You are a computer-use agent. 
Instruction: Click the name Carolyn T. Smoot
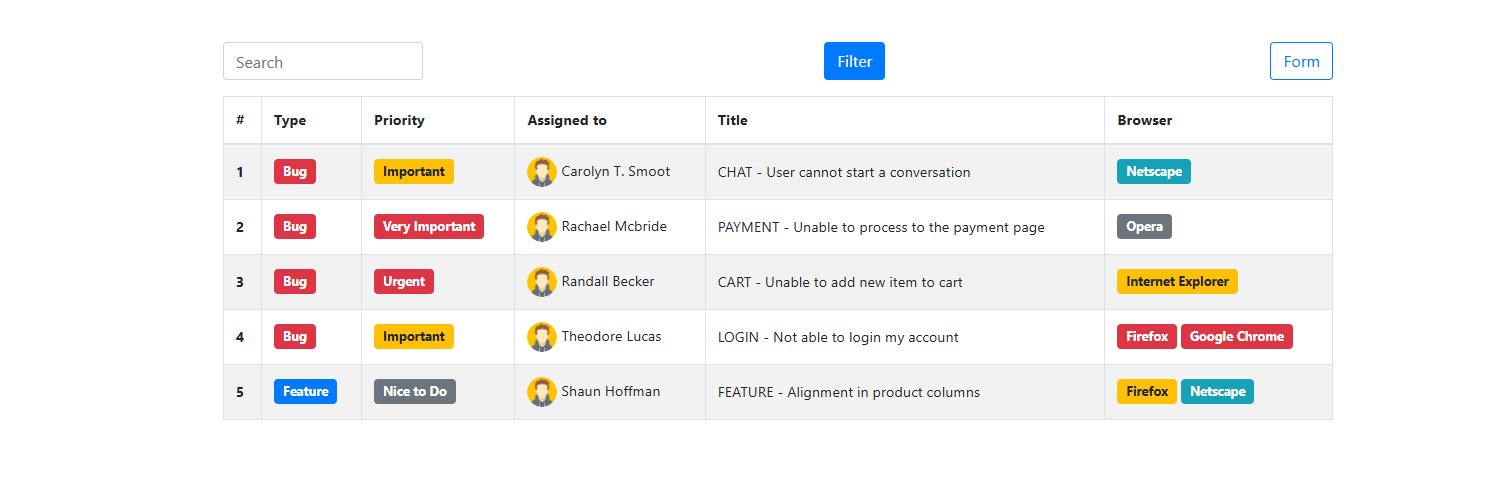(616, 171)
